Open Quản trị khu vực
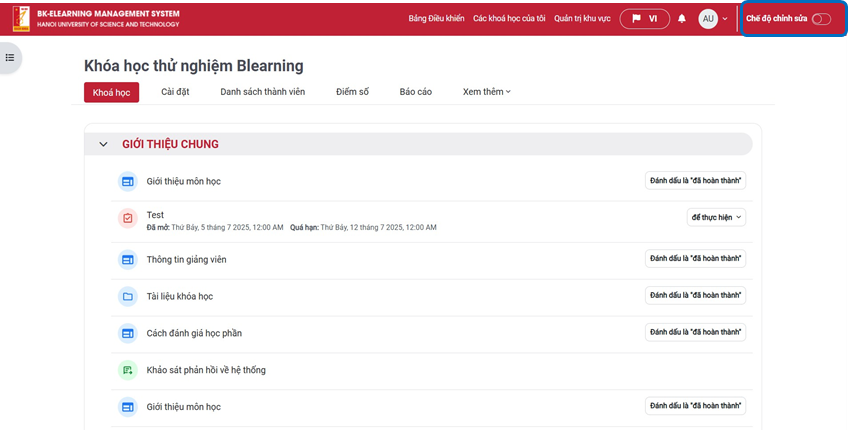The height and width of the screenshot is (430, 848). [582, 19]
